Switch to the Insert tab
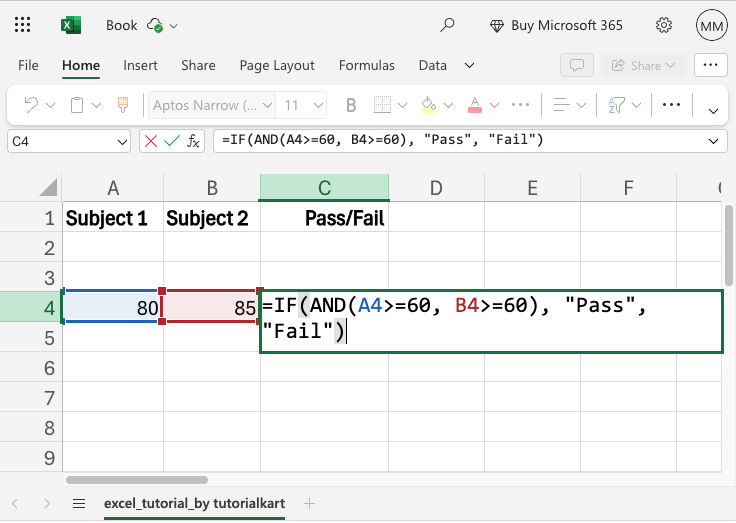The height and width of the screenshot is (523, 736). [140, 65]
